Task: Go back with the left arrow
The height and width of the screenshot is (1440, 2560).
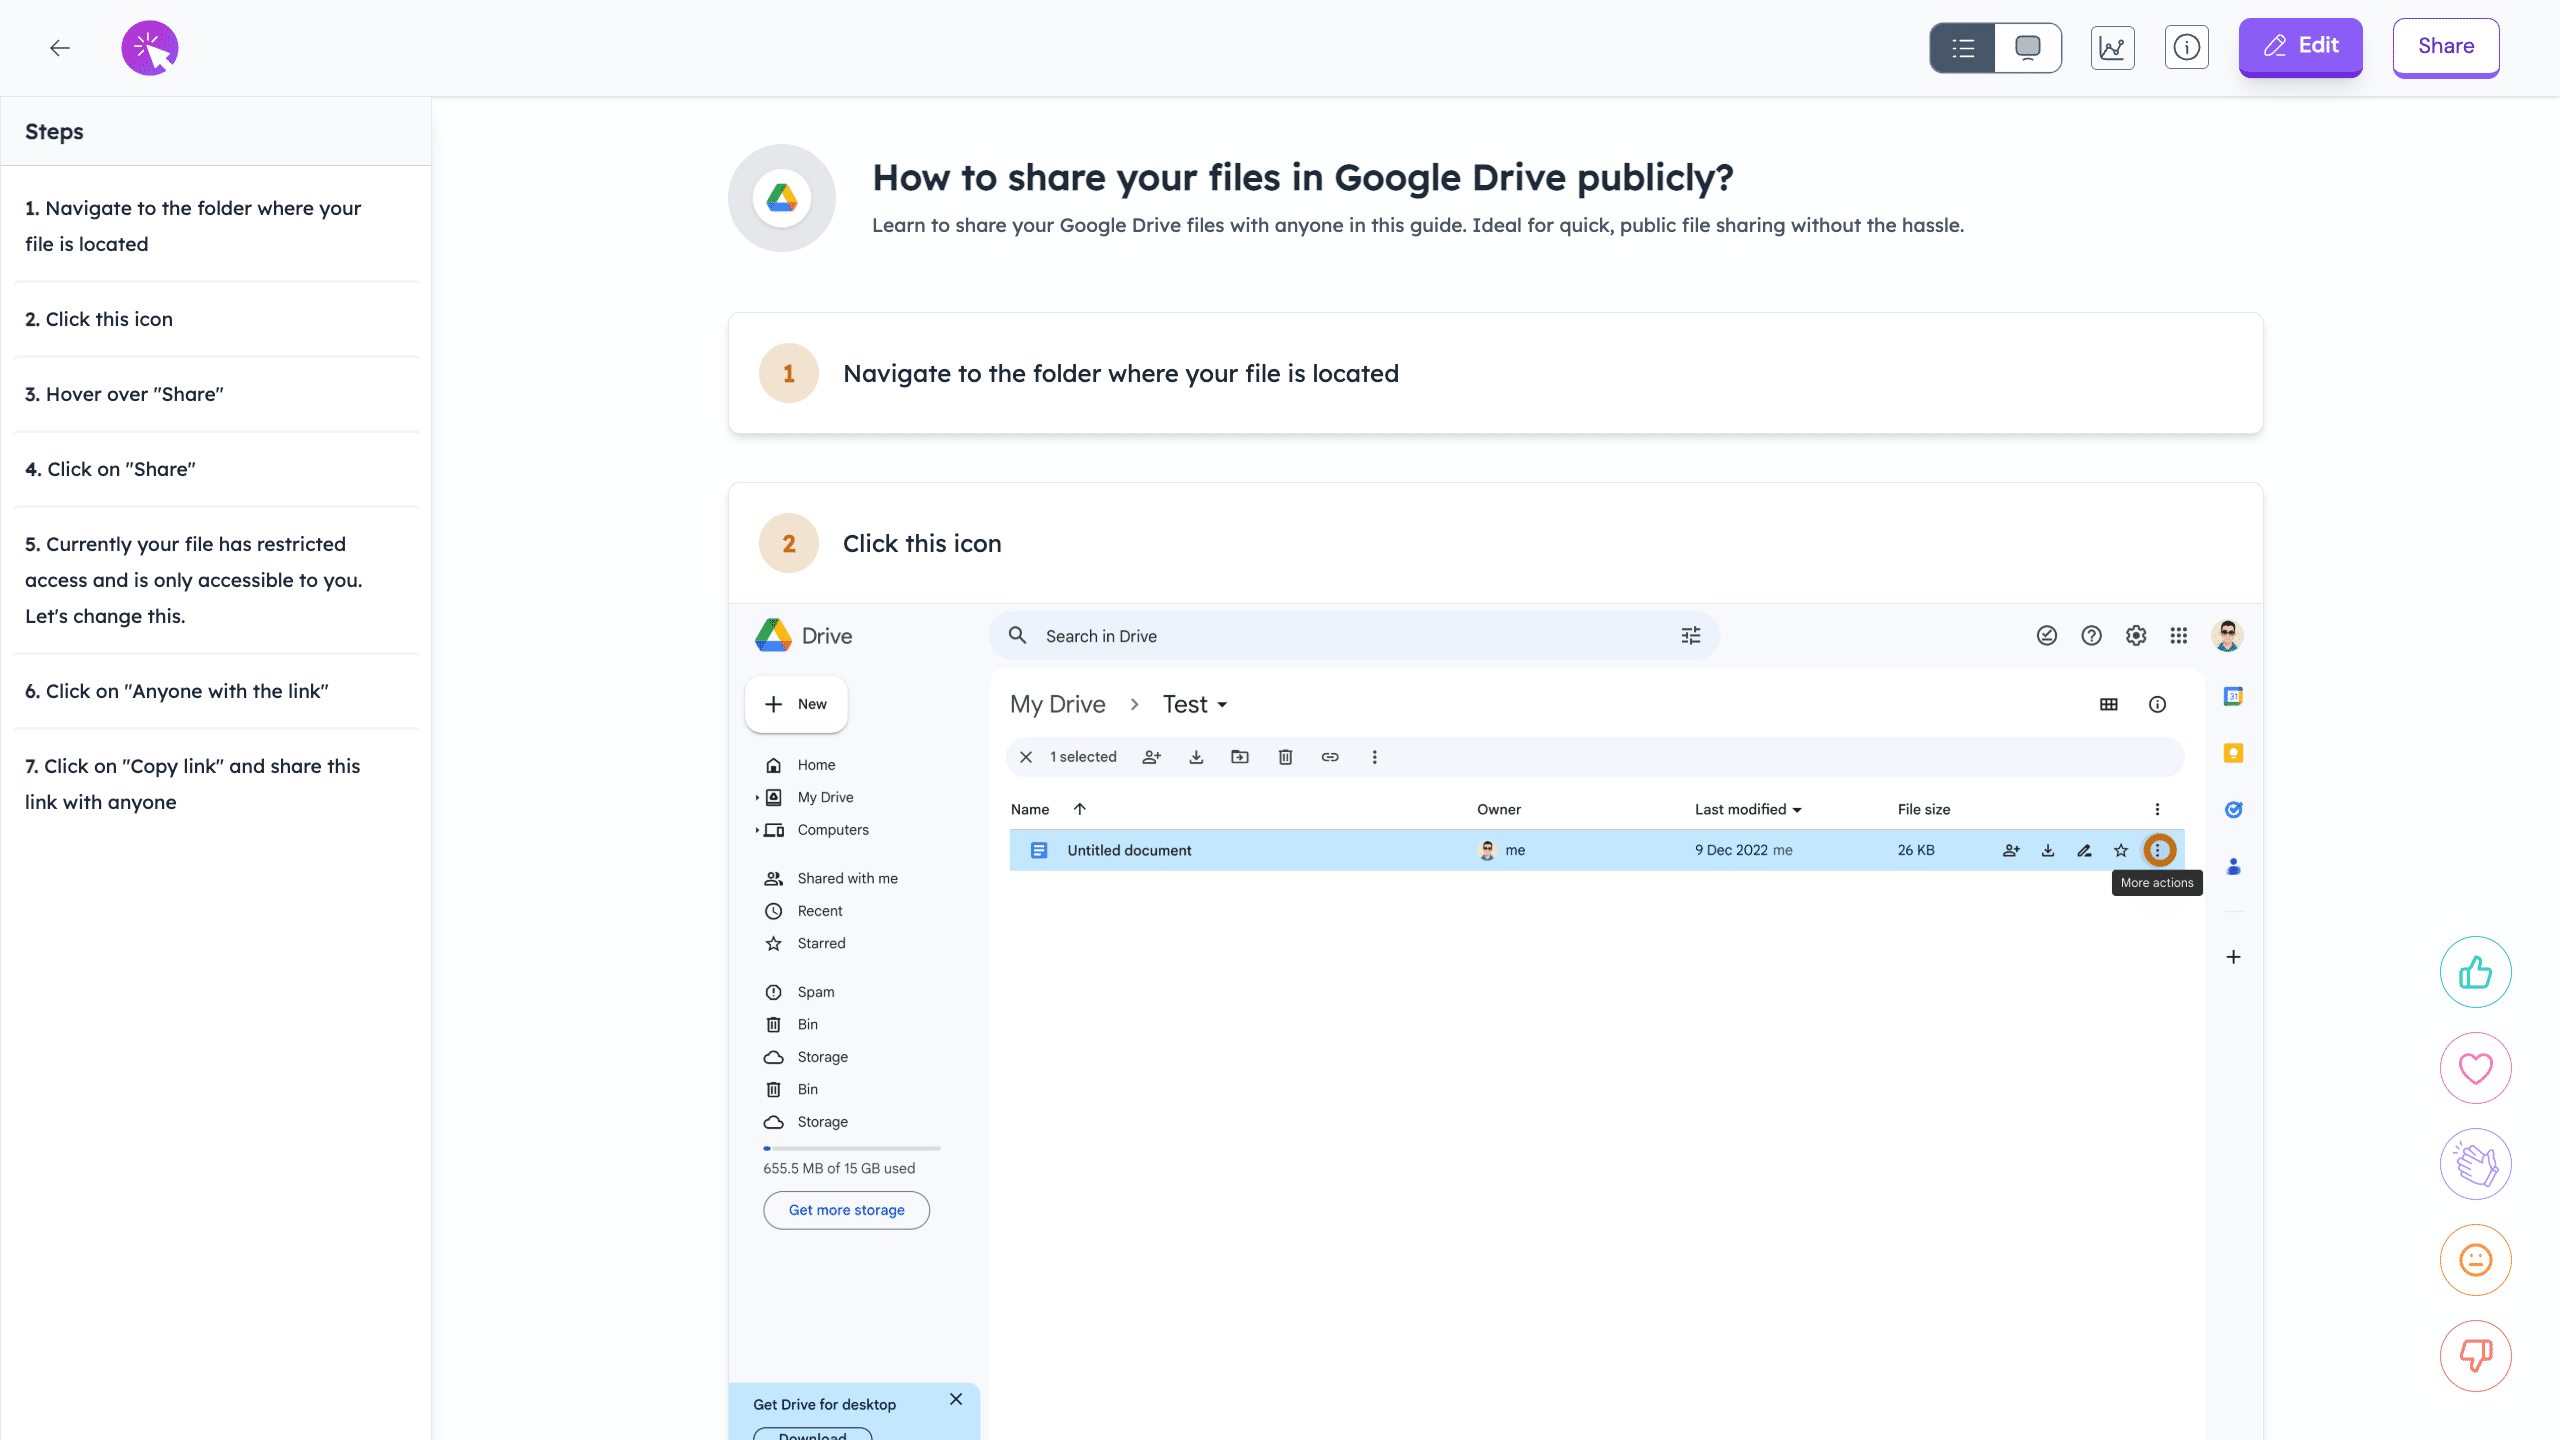Action: click(60, 47)
